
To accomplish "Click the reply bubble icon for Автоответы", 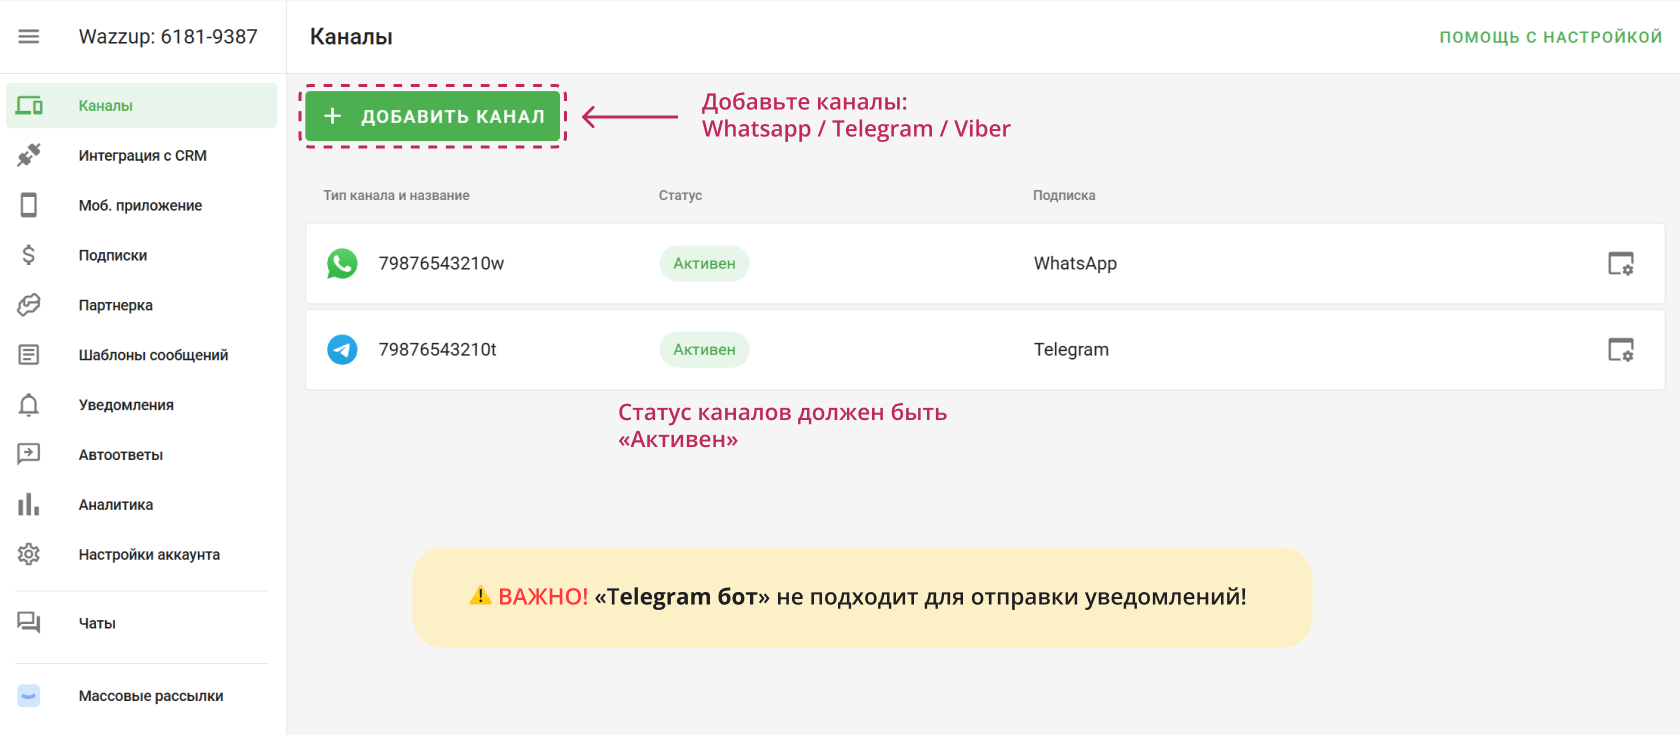I will tap(29, 454).
